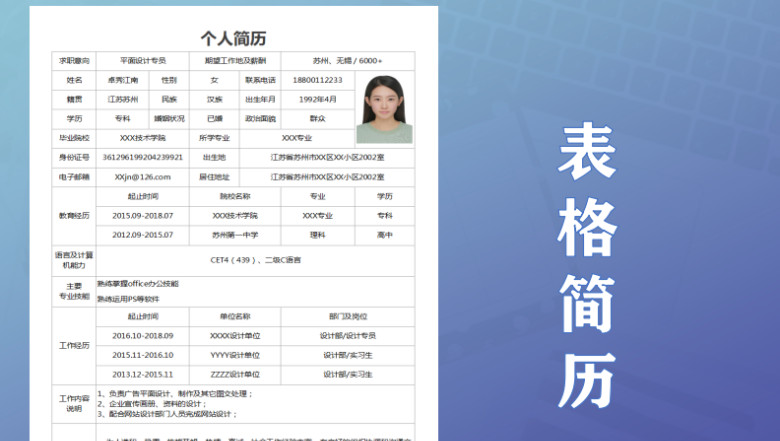Click the "单位名称" column header
This screenshot has height=441, width=780.
[235, 317]
